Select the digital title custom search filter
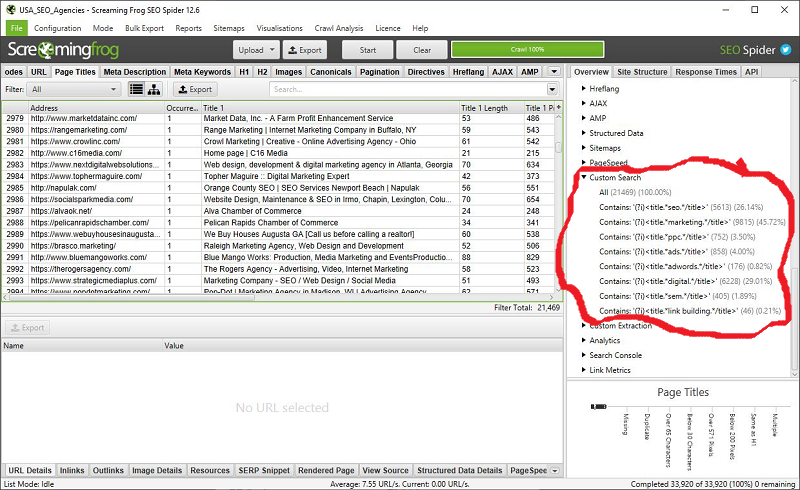Screen dimensions: 800x490 pyautogui.click(x=686, y=281)
